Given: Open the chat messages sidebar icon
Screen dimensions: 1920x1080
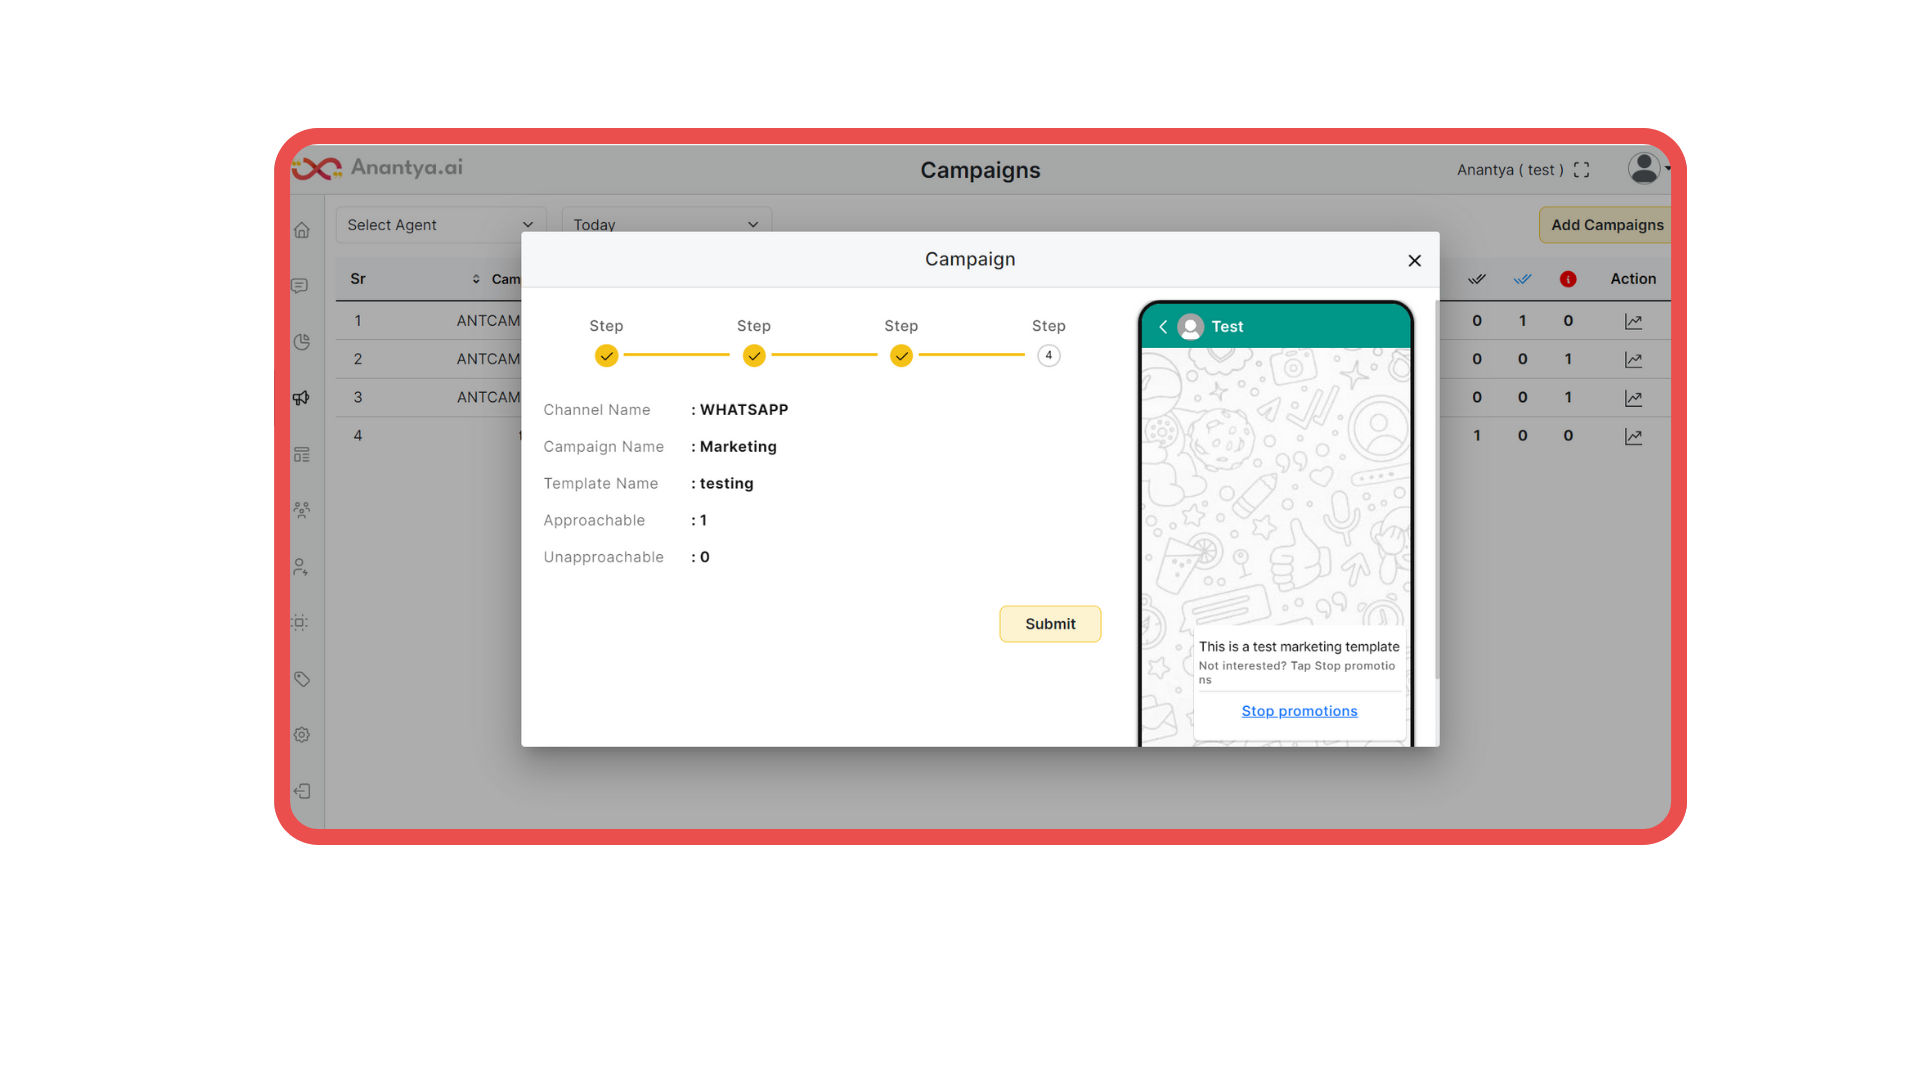Looking at the screenshot, I should (x=300, y=286).
